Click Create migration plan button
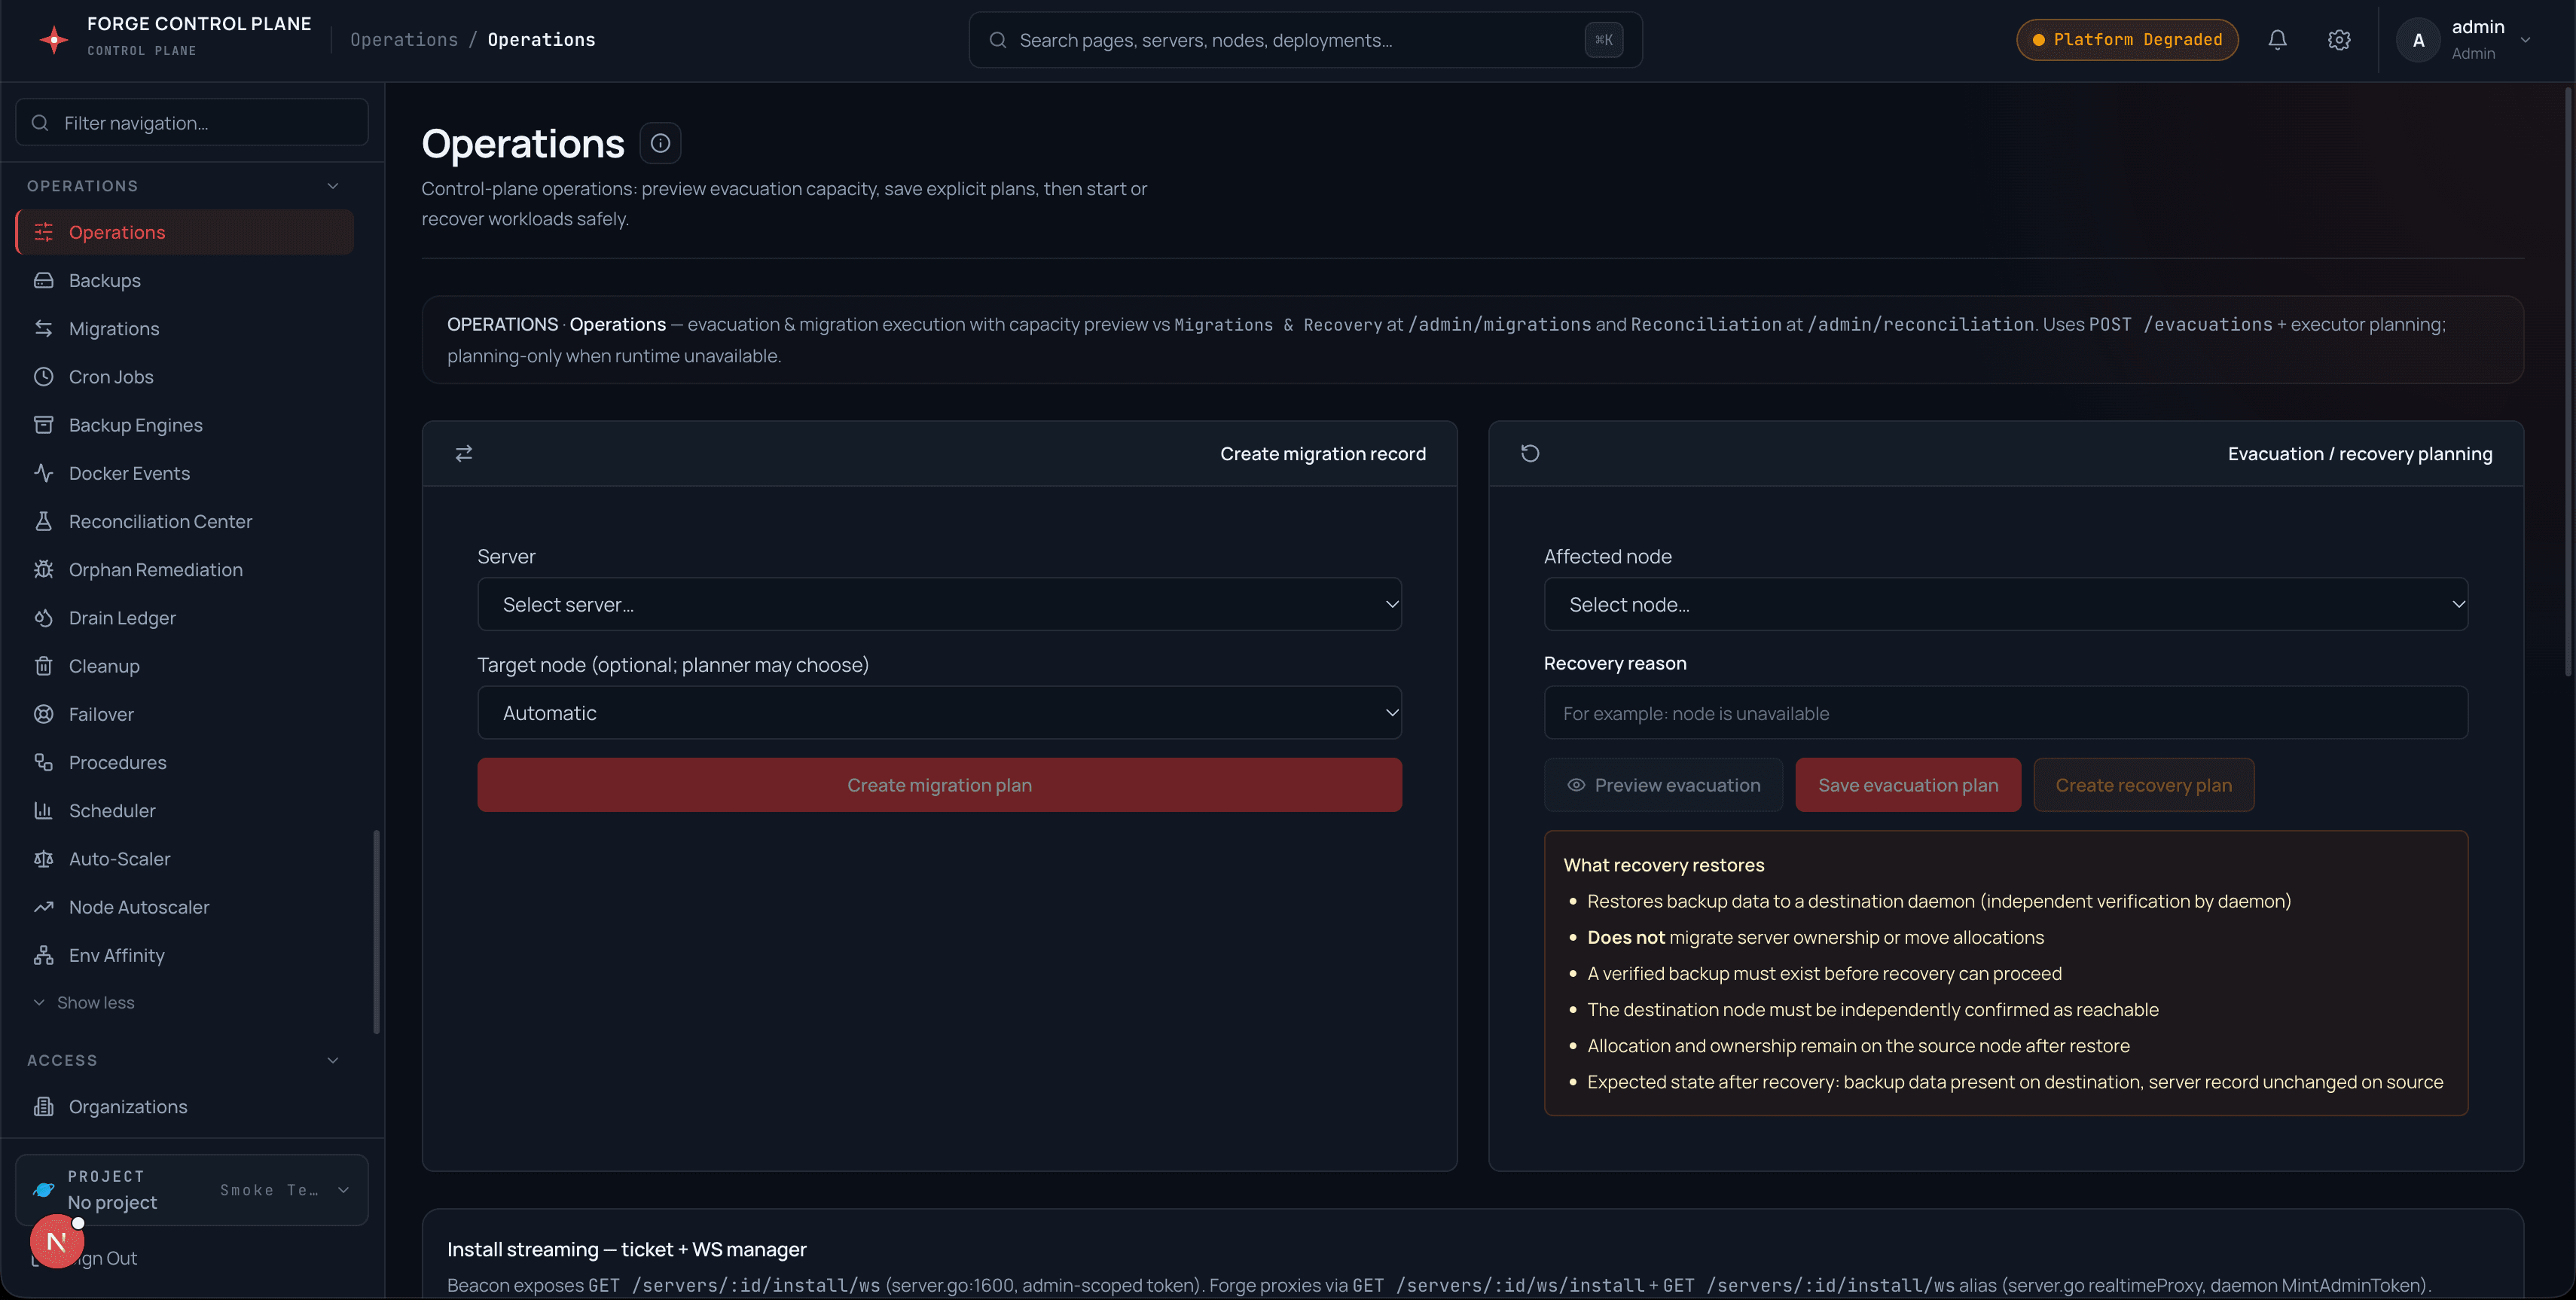 point(939,785)
